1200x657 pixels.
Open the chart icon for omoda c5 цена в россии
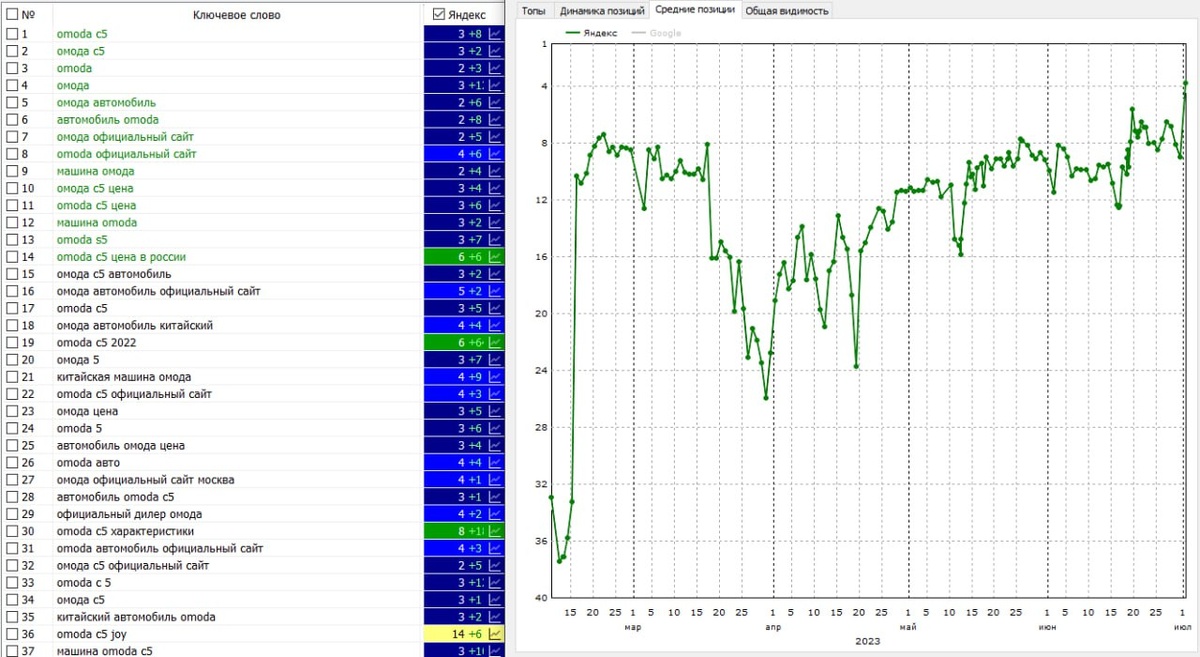click(x=495, y=257)
